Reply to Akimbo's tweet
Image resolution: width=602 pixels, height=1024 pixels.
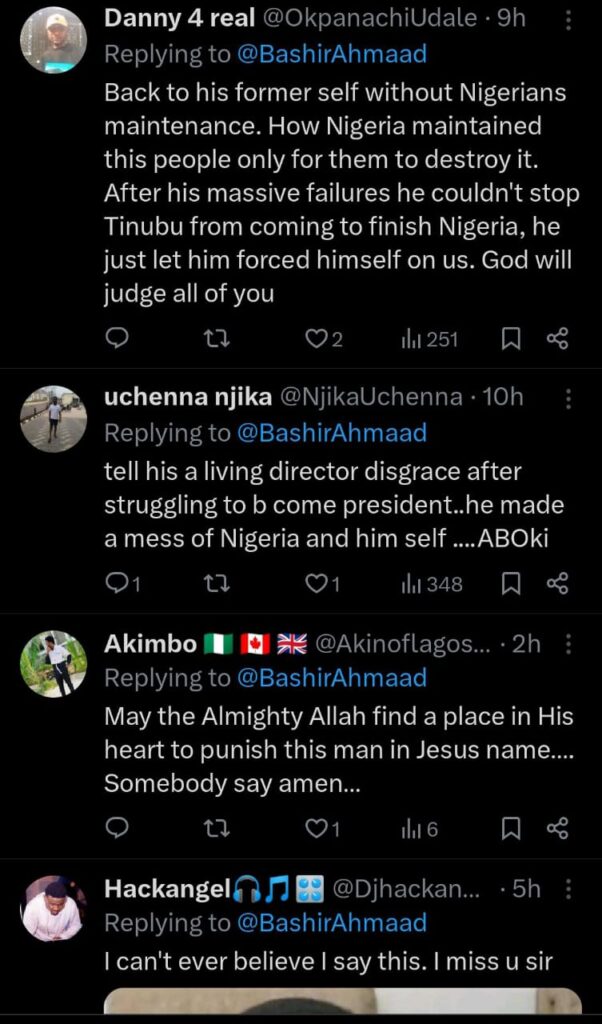117,828
